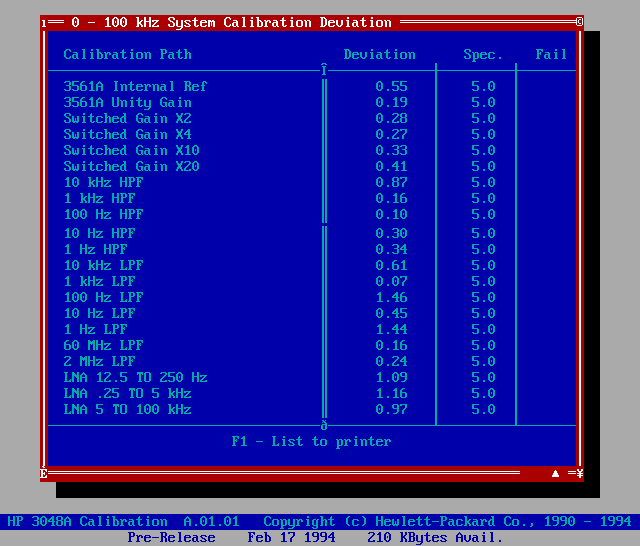Select the 1 Hz LPF path
The width and height of the screenshot is (640, 546).
tap(96, 329)
